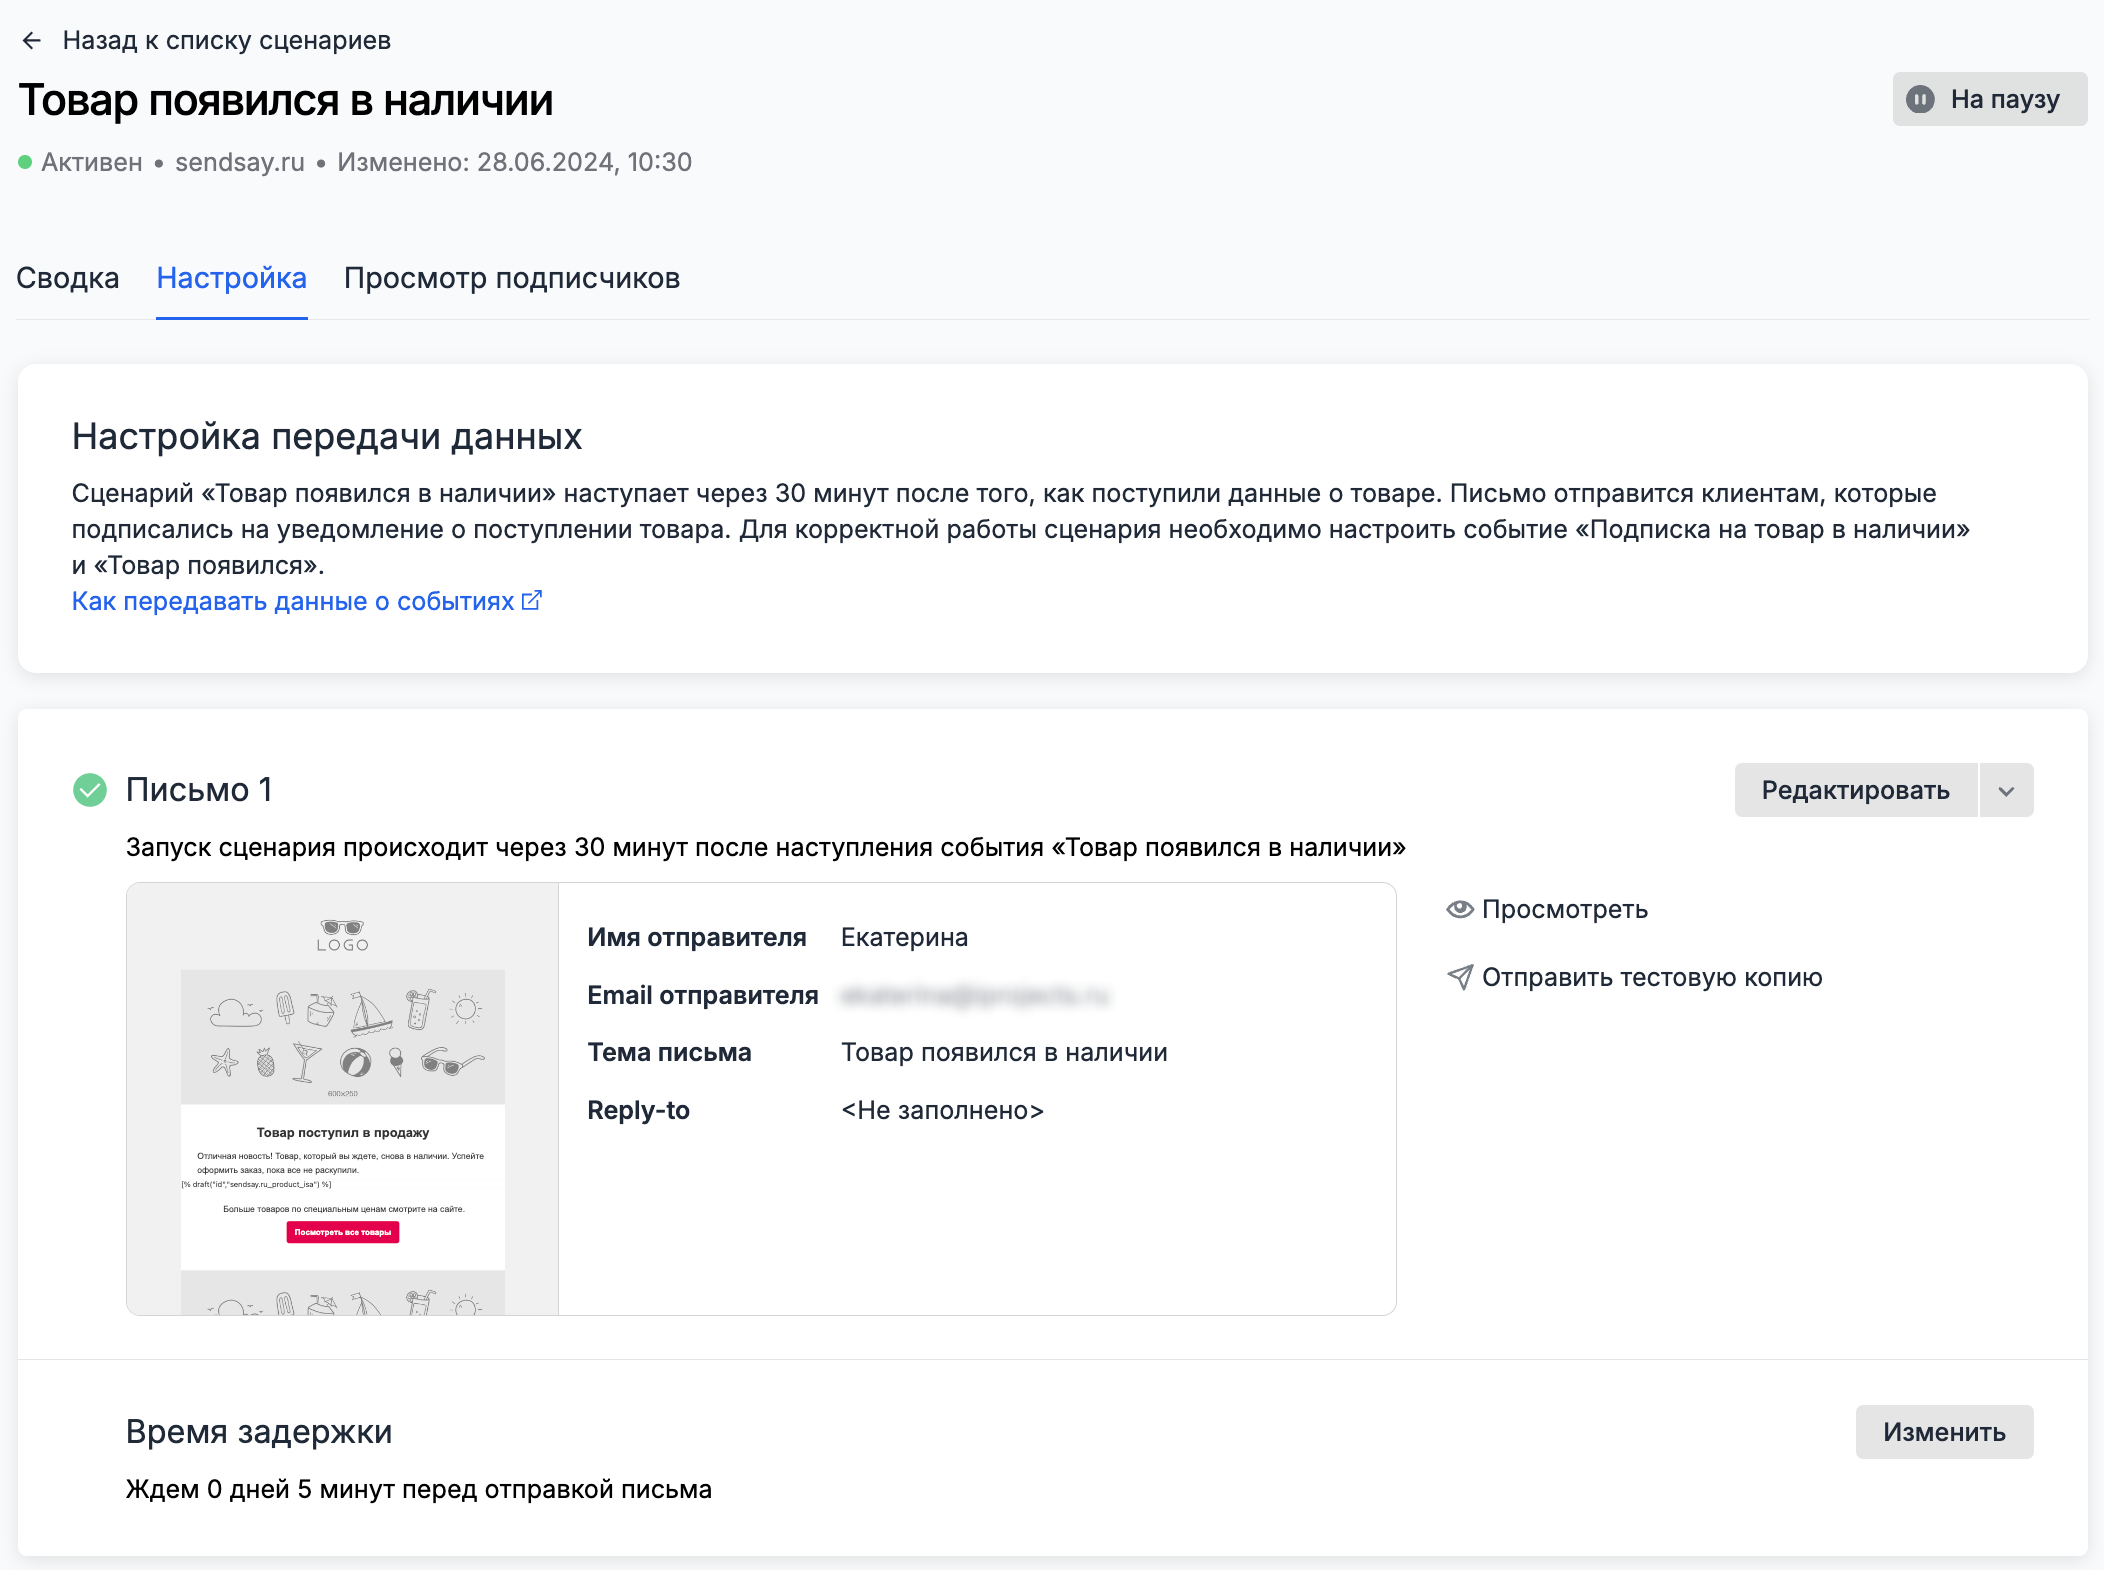This screenshot has height=1570, width=2104.
Task: Expand the dropdown arrow beside Редактировать
Action: tap(2006, 791)
